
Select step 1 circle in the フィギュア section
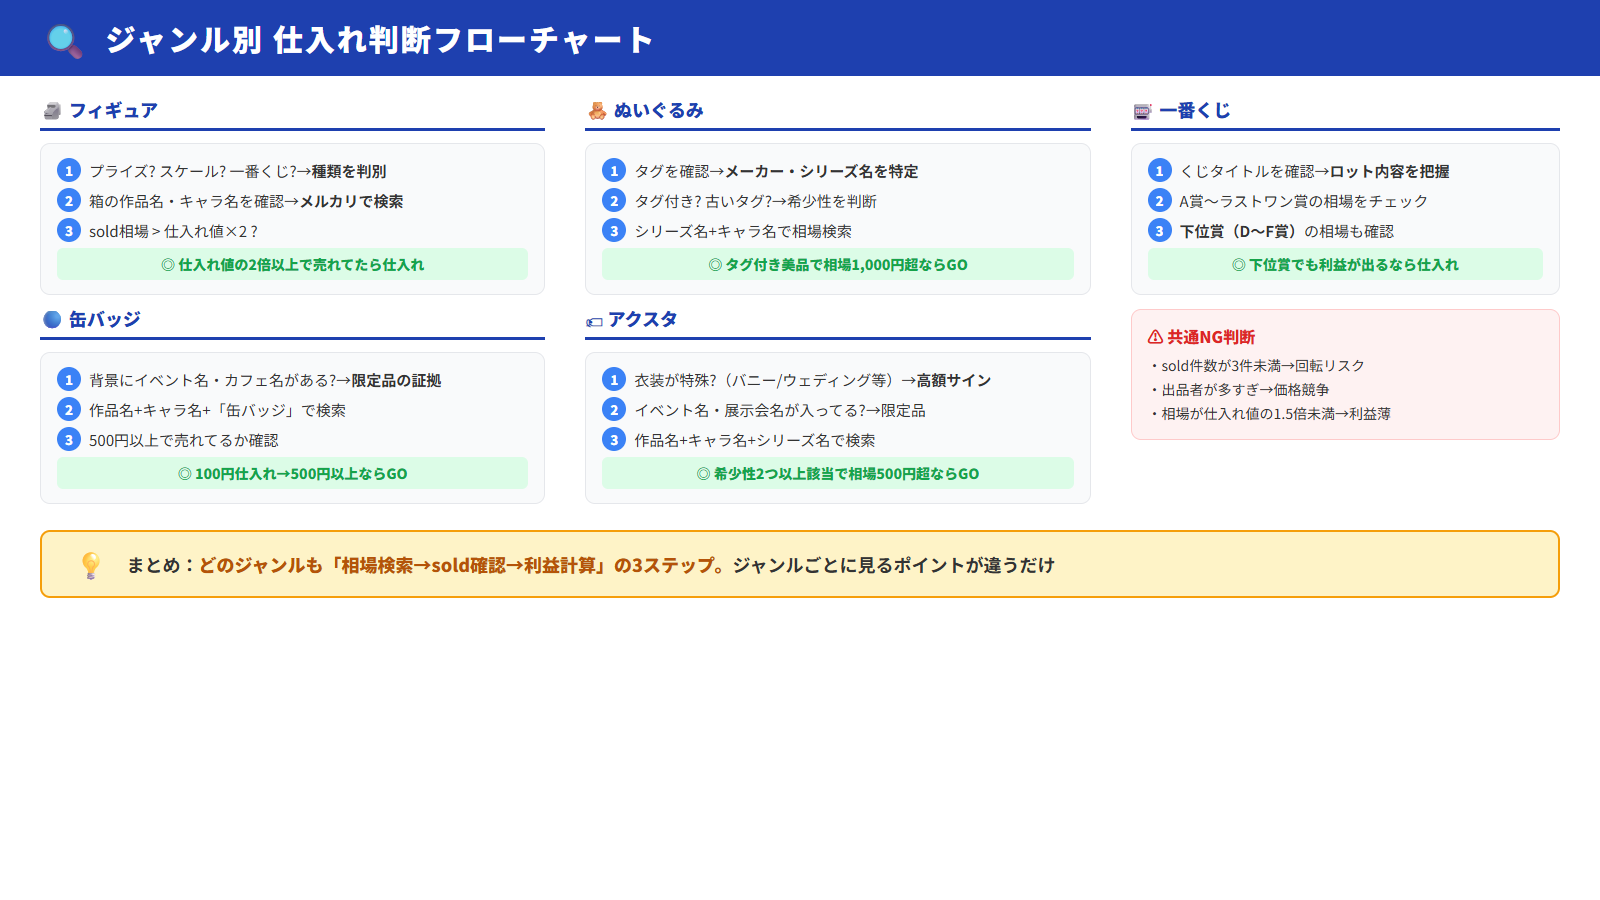tap(67, 170)
